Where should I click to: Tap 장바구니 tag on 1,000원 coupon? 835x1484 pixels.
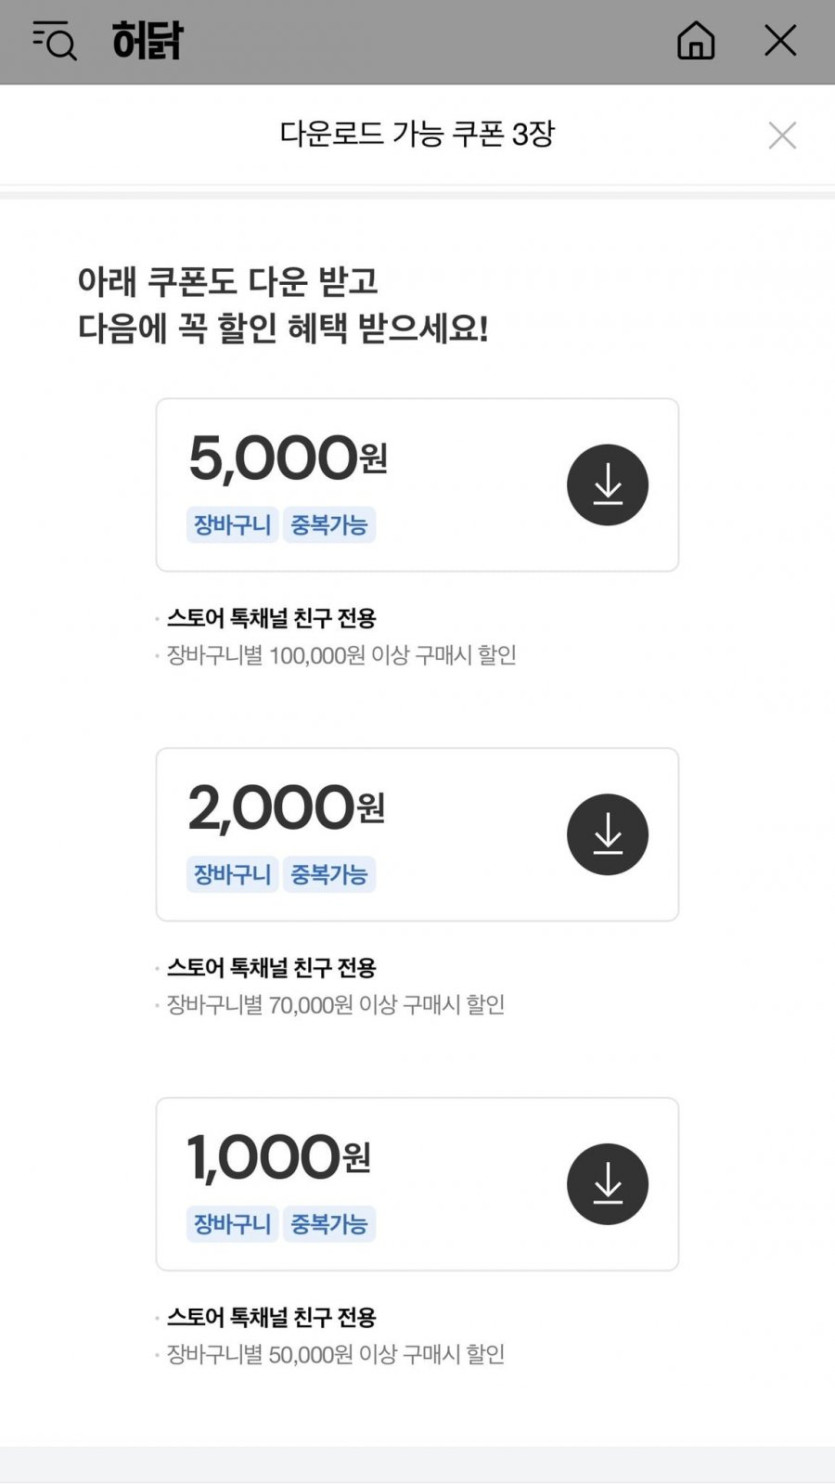232,1224
